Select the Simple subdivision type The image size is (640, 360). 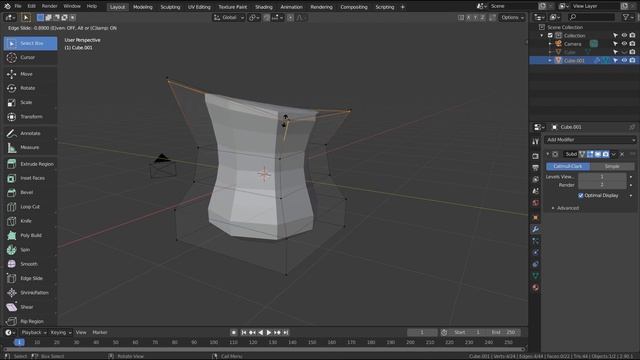612,167
